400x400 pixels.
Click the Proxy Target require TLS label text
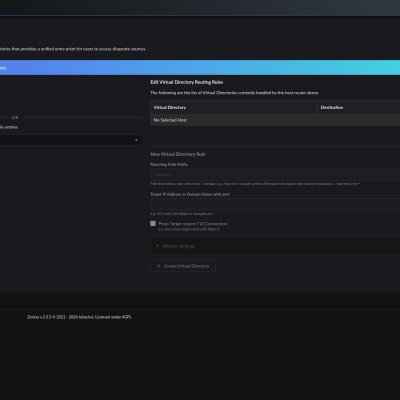[x=193, y=224]
